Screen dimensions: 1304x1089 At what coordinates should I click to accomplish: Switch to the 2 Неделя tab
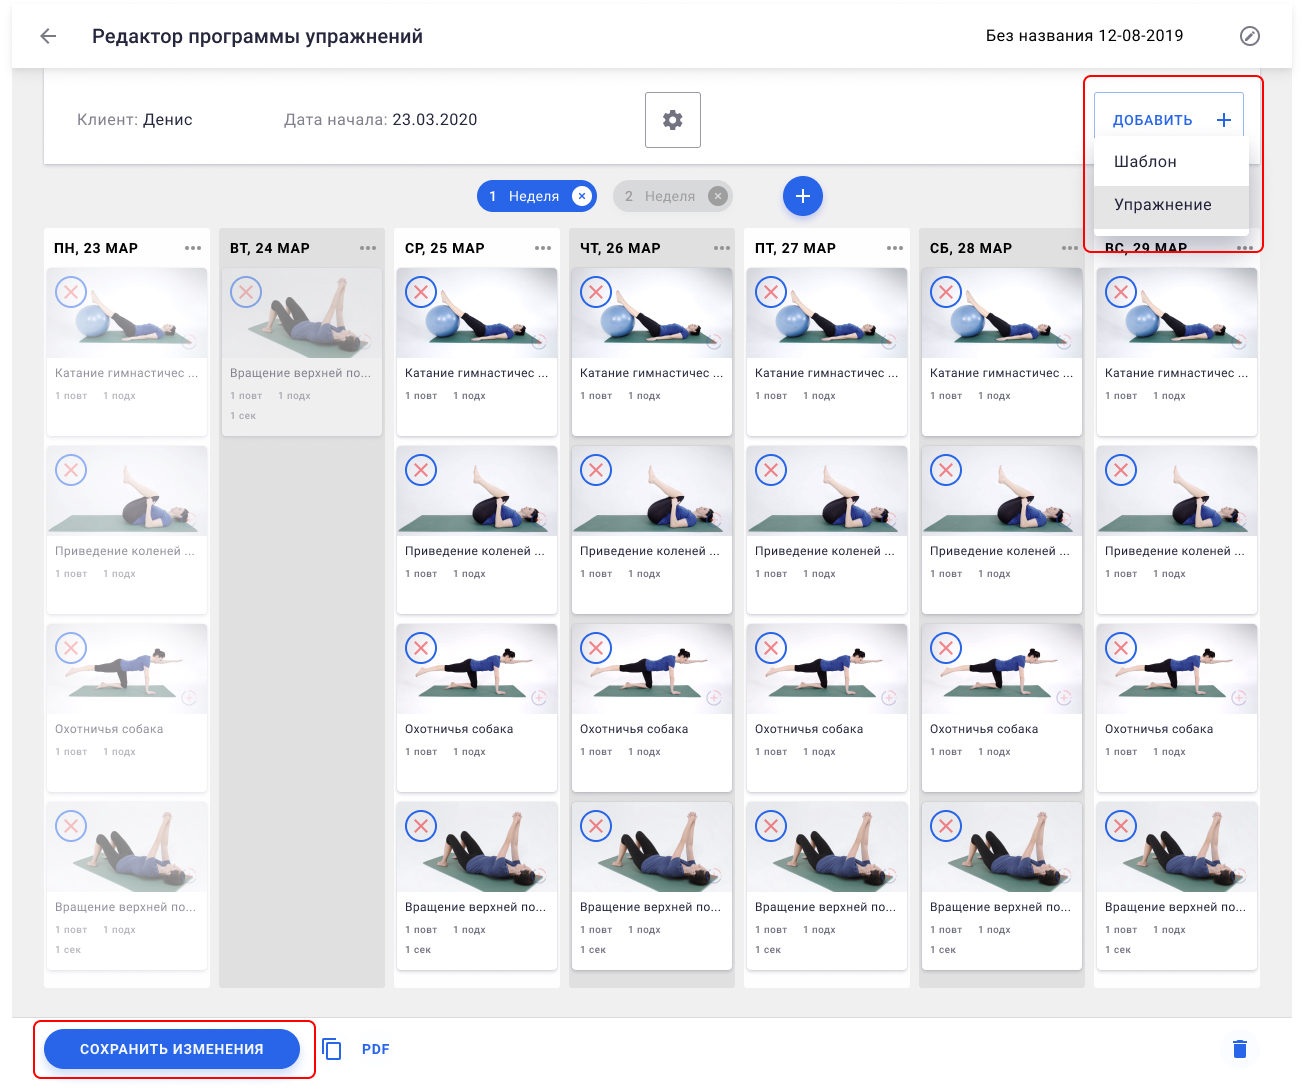coord(670,196)
